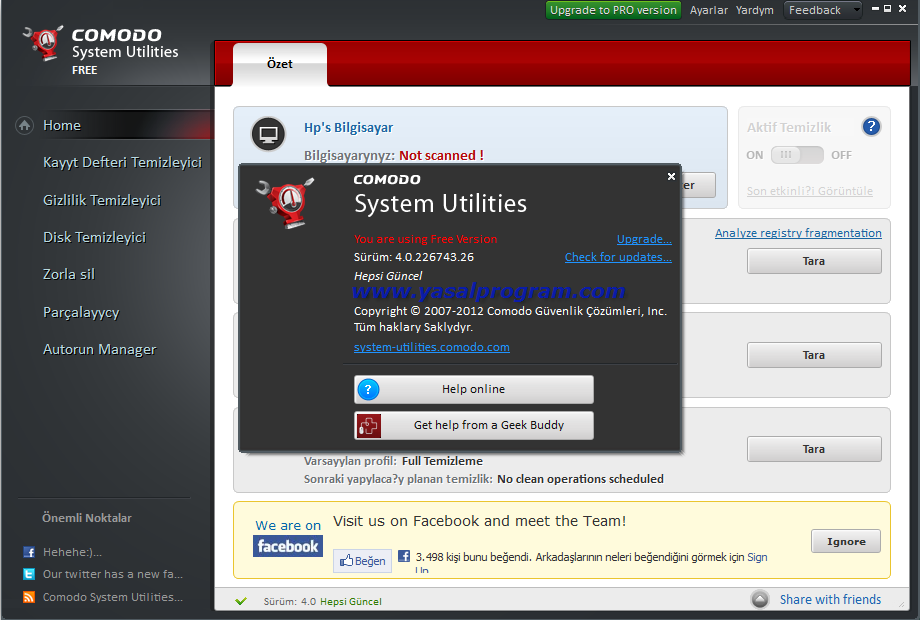Click 'No clean operations scheduled' text
This screenshot has width=920, height=620.
(x=580, y=479)
